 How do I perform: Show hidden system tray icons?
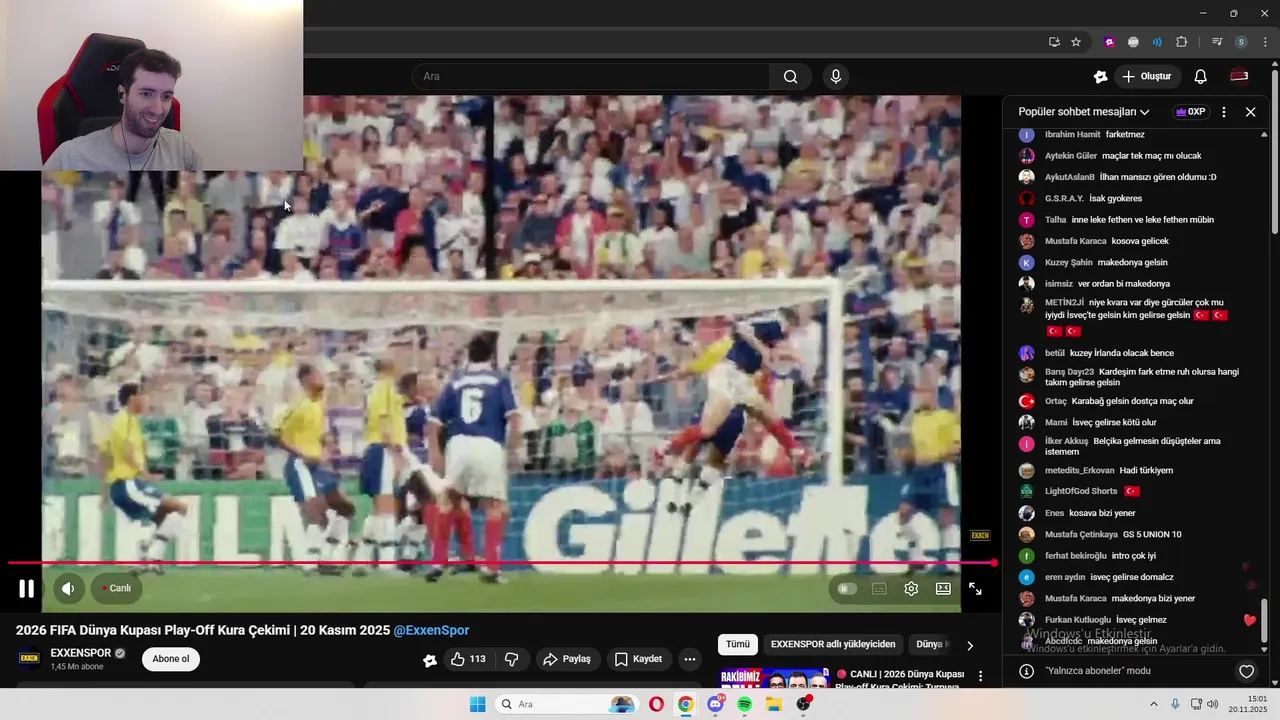pyautogui.click(x=1153, y=704)
